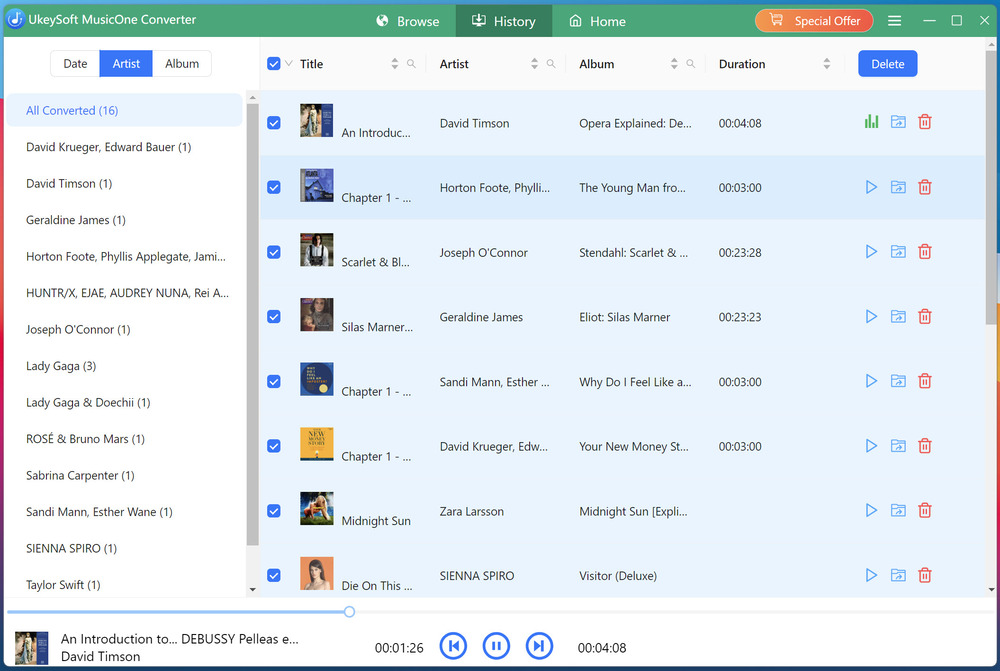Open the Special Offer button
Screen dimensions: 1000x671
click(814, 21)
